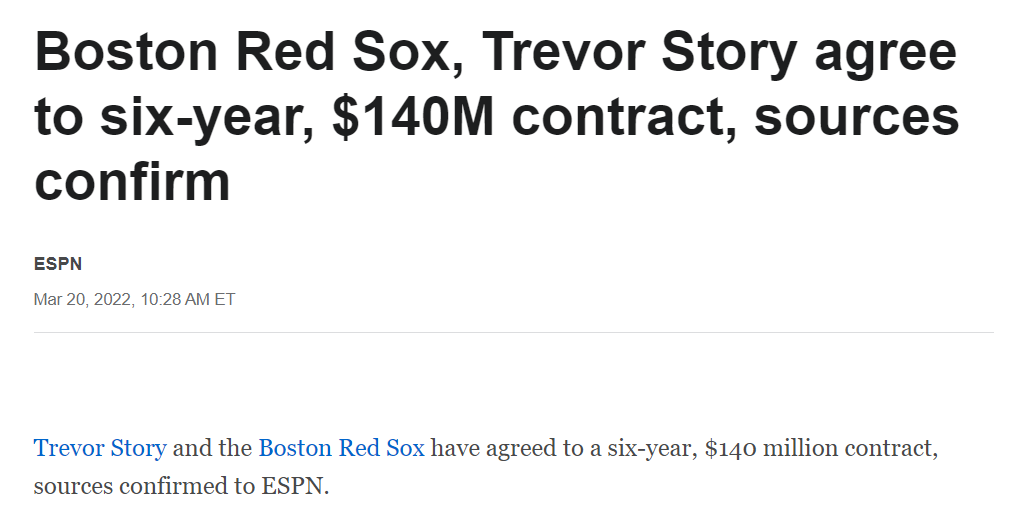1025x513 pixels.
Task: Open the Trevor Story player link
Action: coord(100,448)
